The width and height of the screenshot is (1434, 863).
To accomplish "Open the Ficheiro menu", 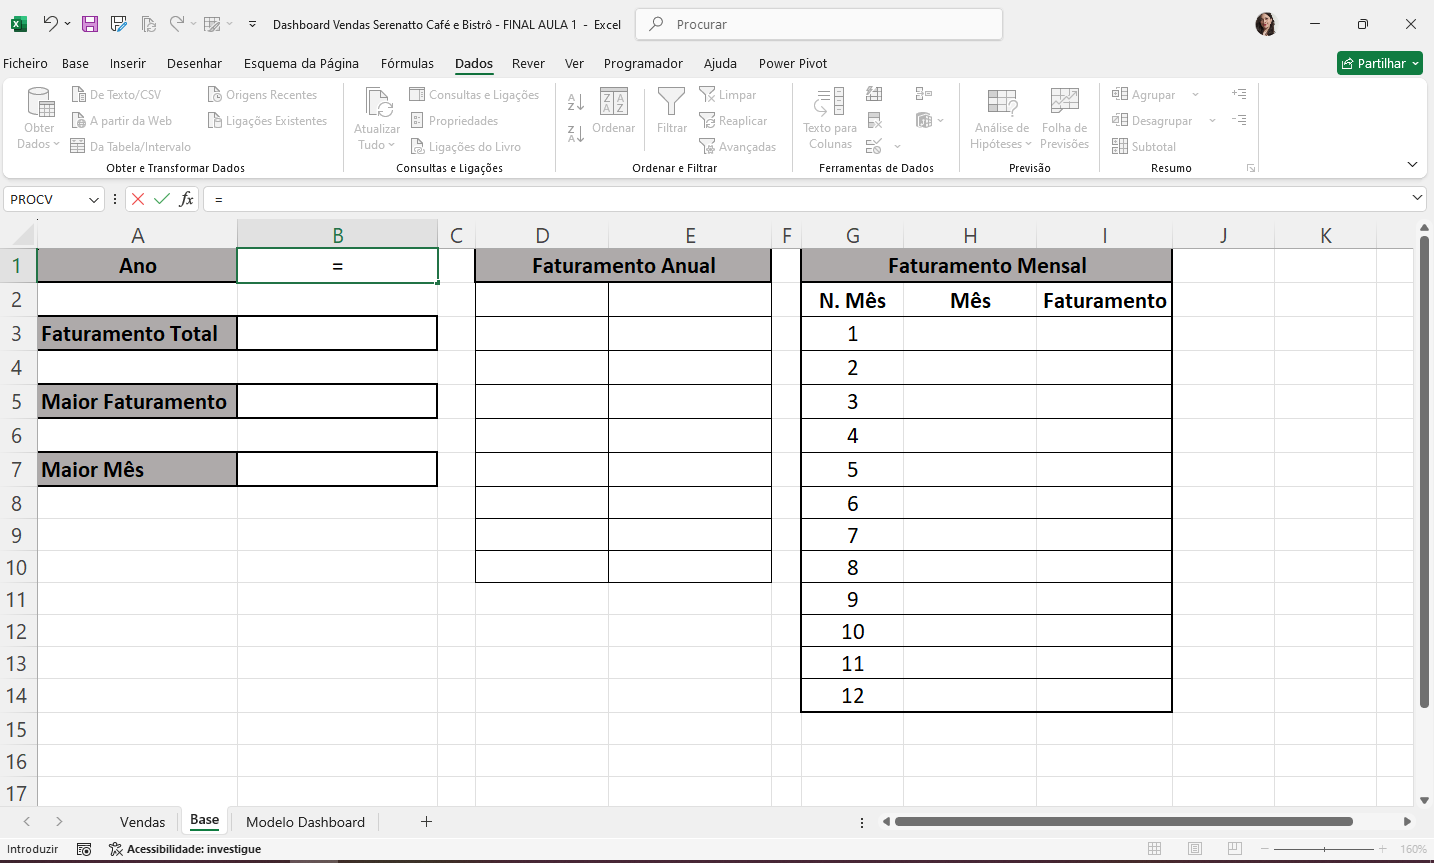I will (x=25, y=63).
